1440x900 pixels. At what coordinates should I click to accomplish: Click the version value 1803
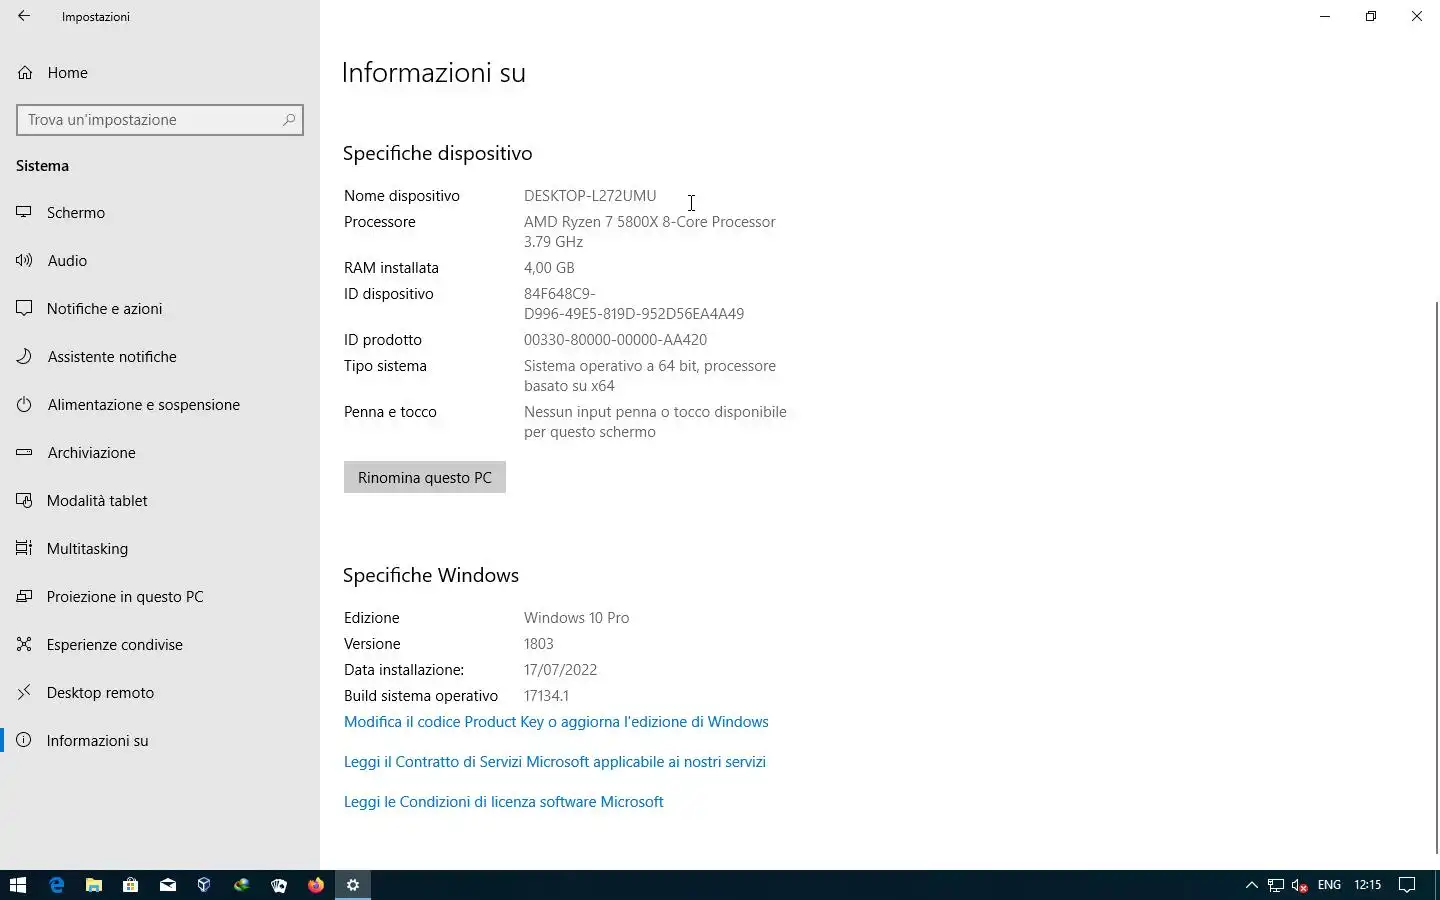(x=538, y=644)
